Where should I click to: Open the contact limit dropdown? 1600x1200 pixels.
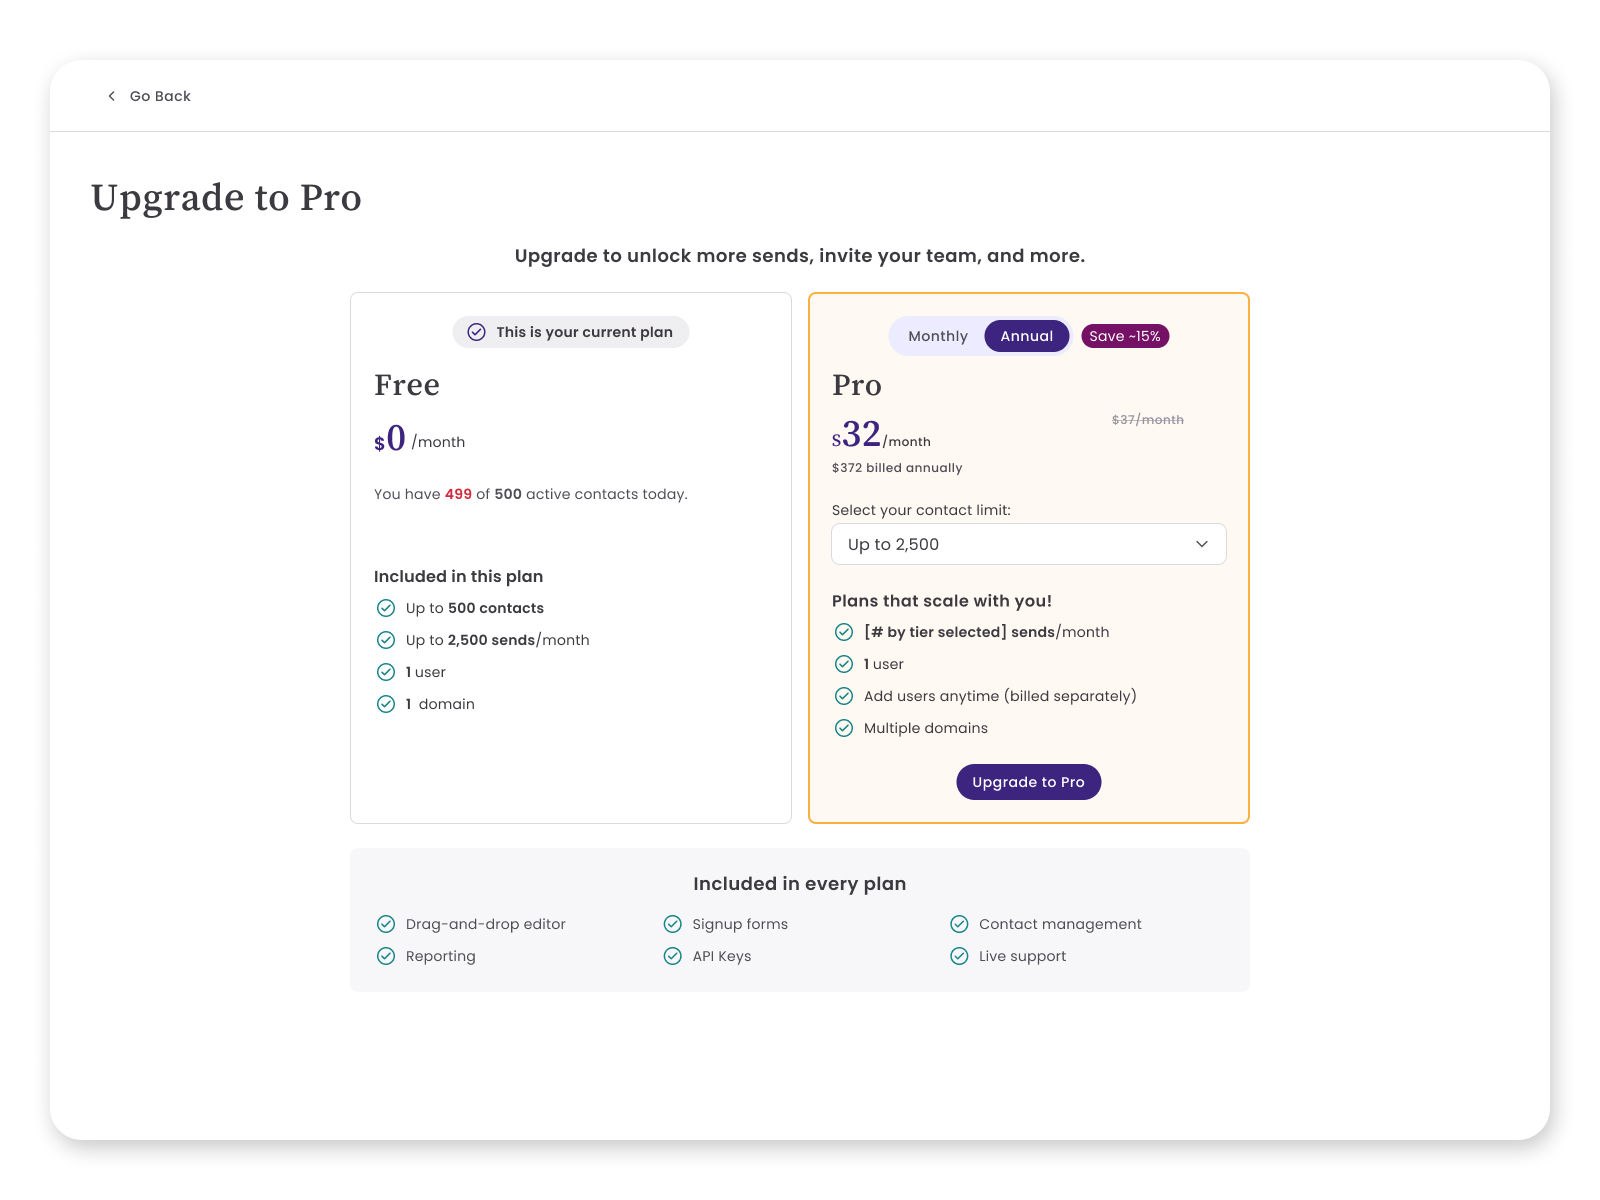pos(1029,544)
